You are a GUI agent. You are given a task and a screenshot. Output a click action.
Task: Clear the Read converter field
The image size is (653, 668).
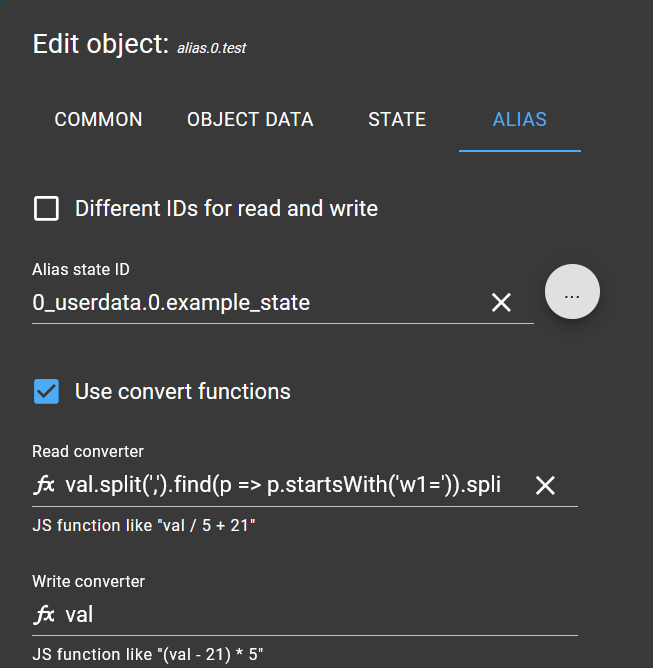[545, 485]
